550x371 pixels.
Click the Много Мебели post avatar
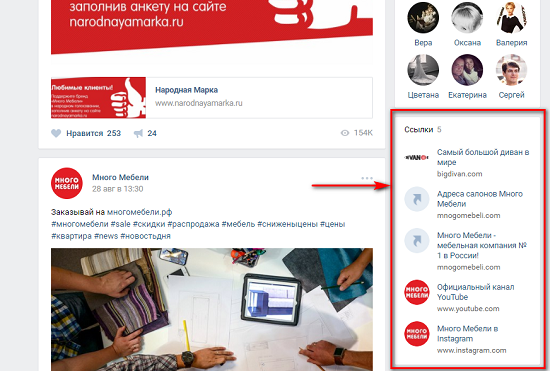click(67, 183)
